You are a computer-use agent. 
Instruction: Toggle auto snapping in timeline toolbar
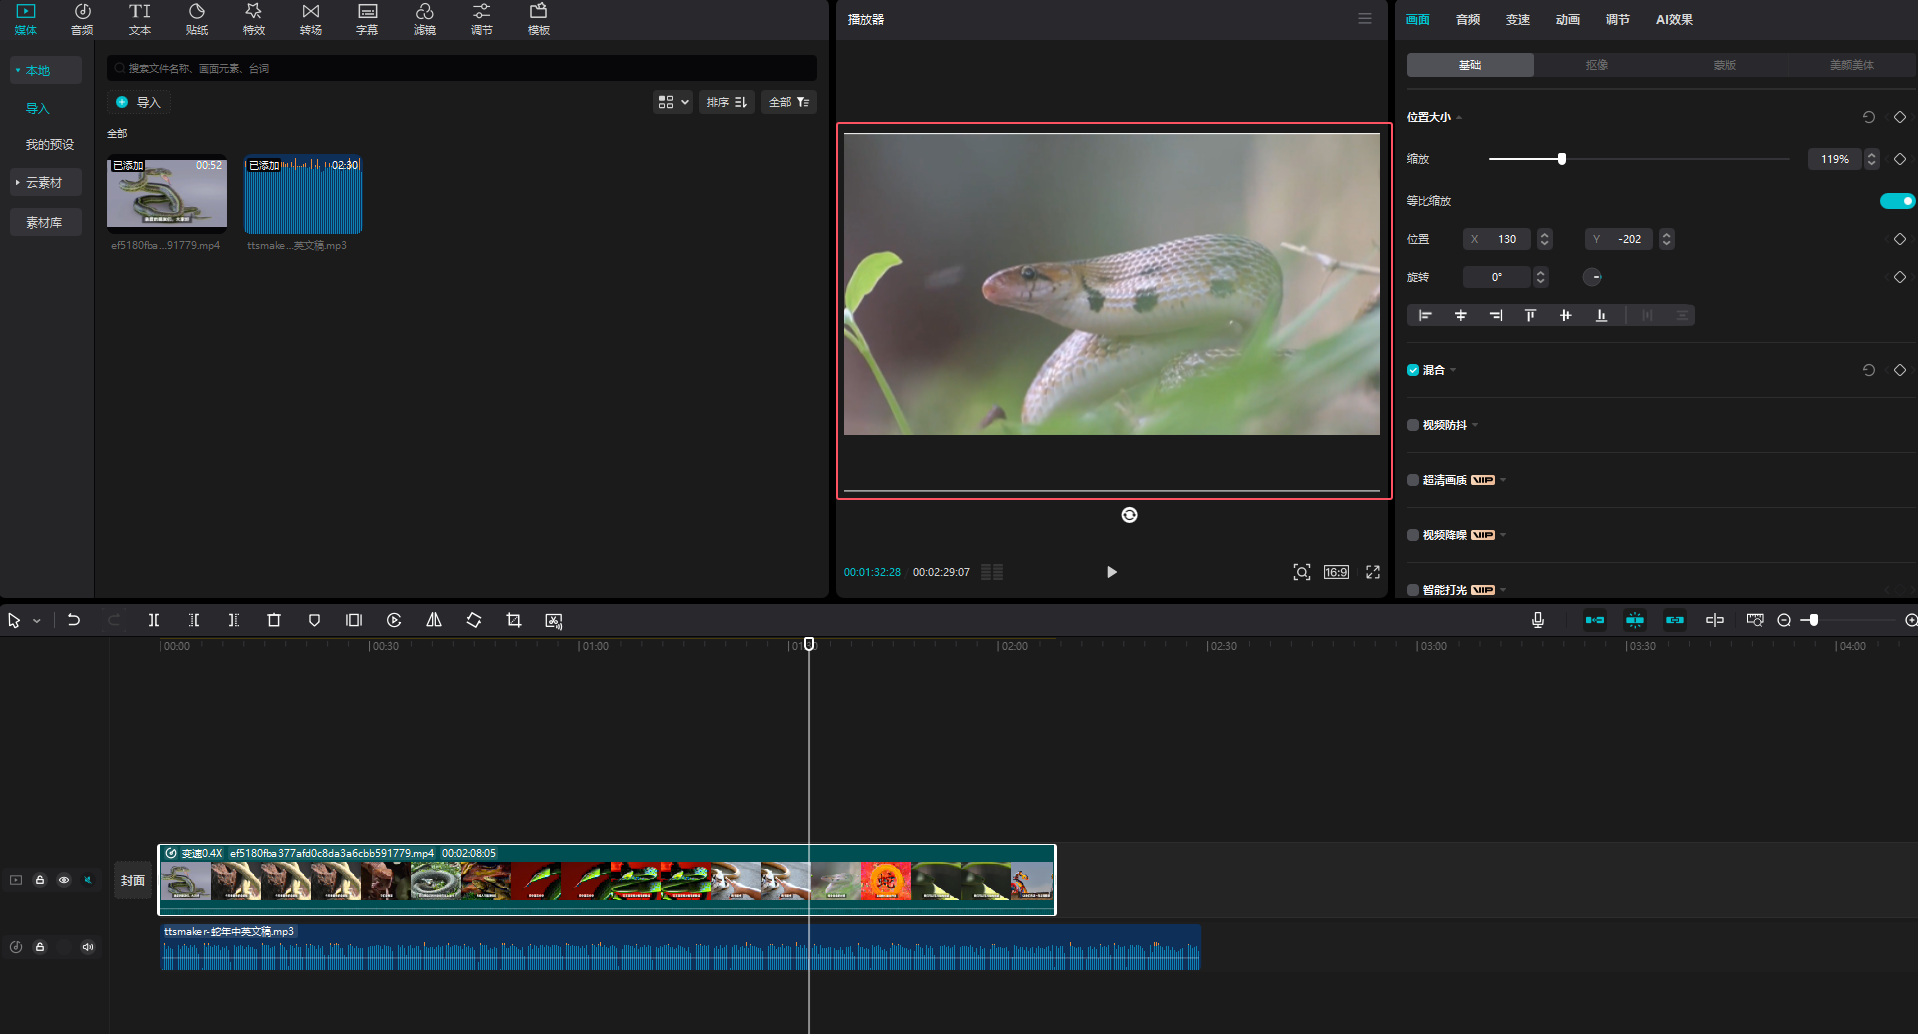click(x=1635, y=620)
